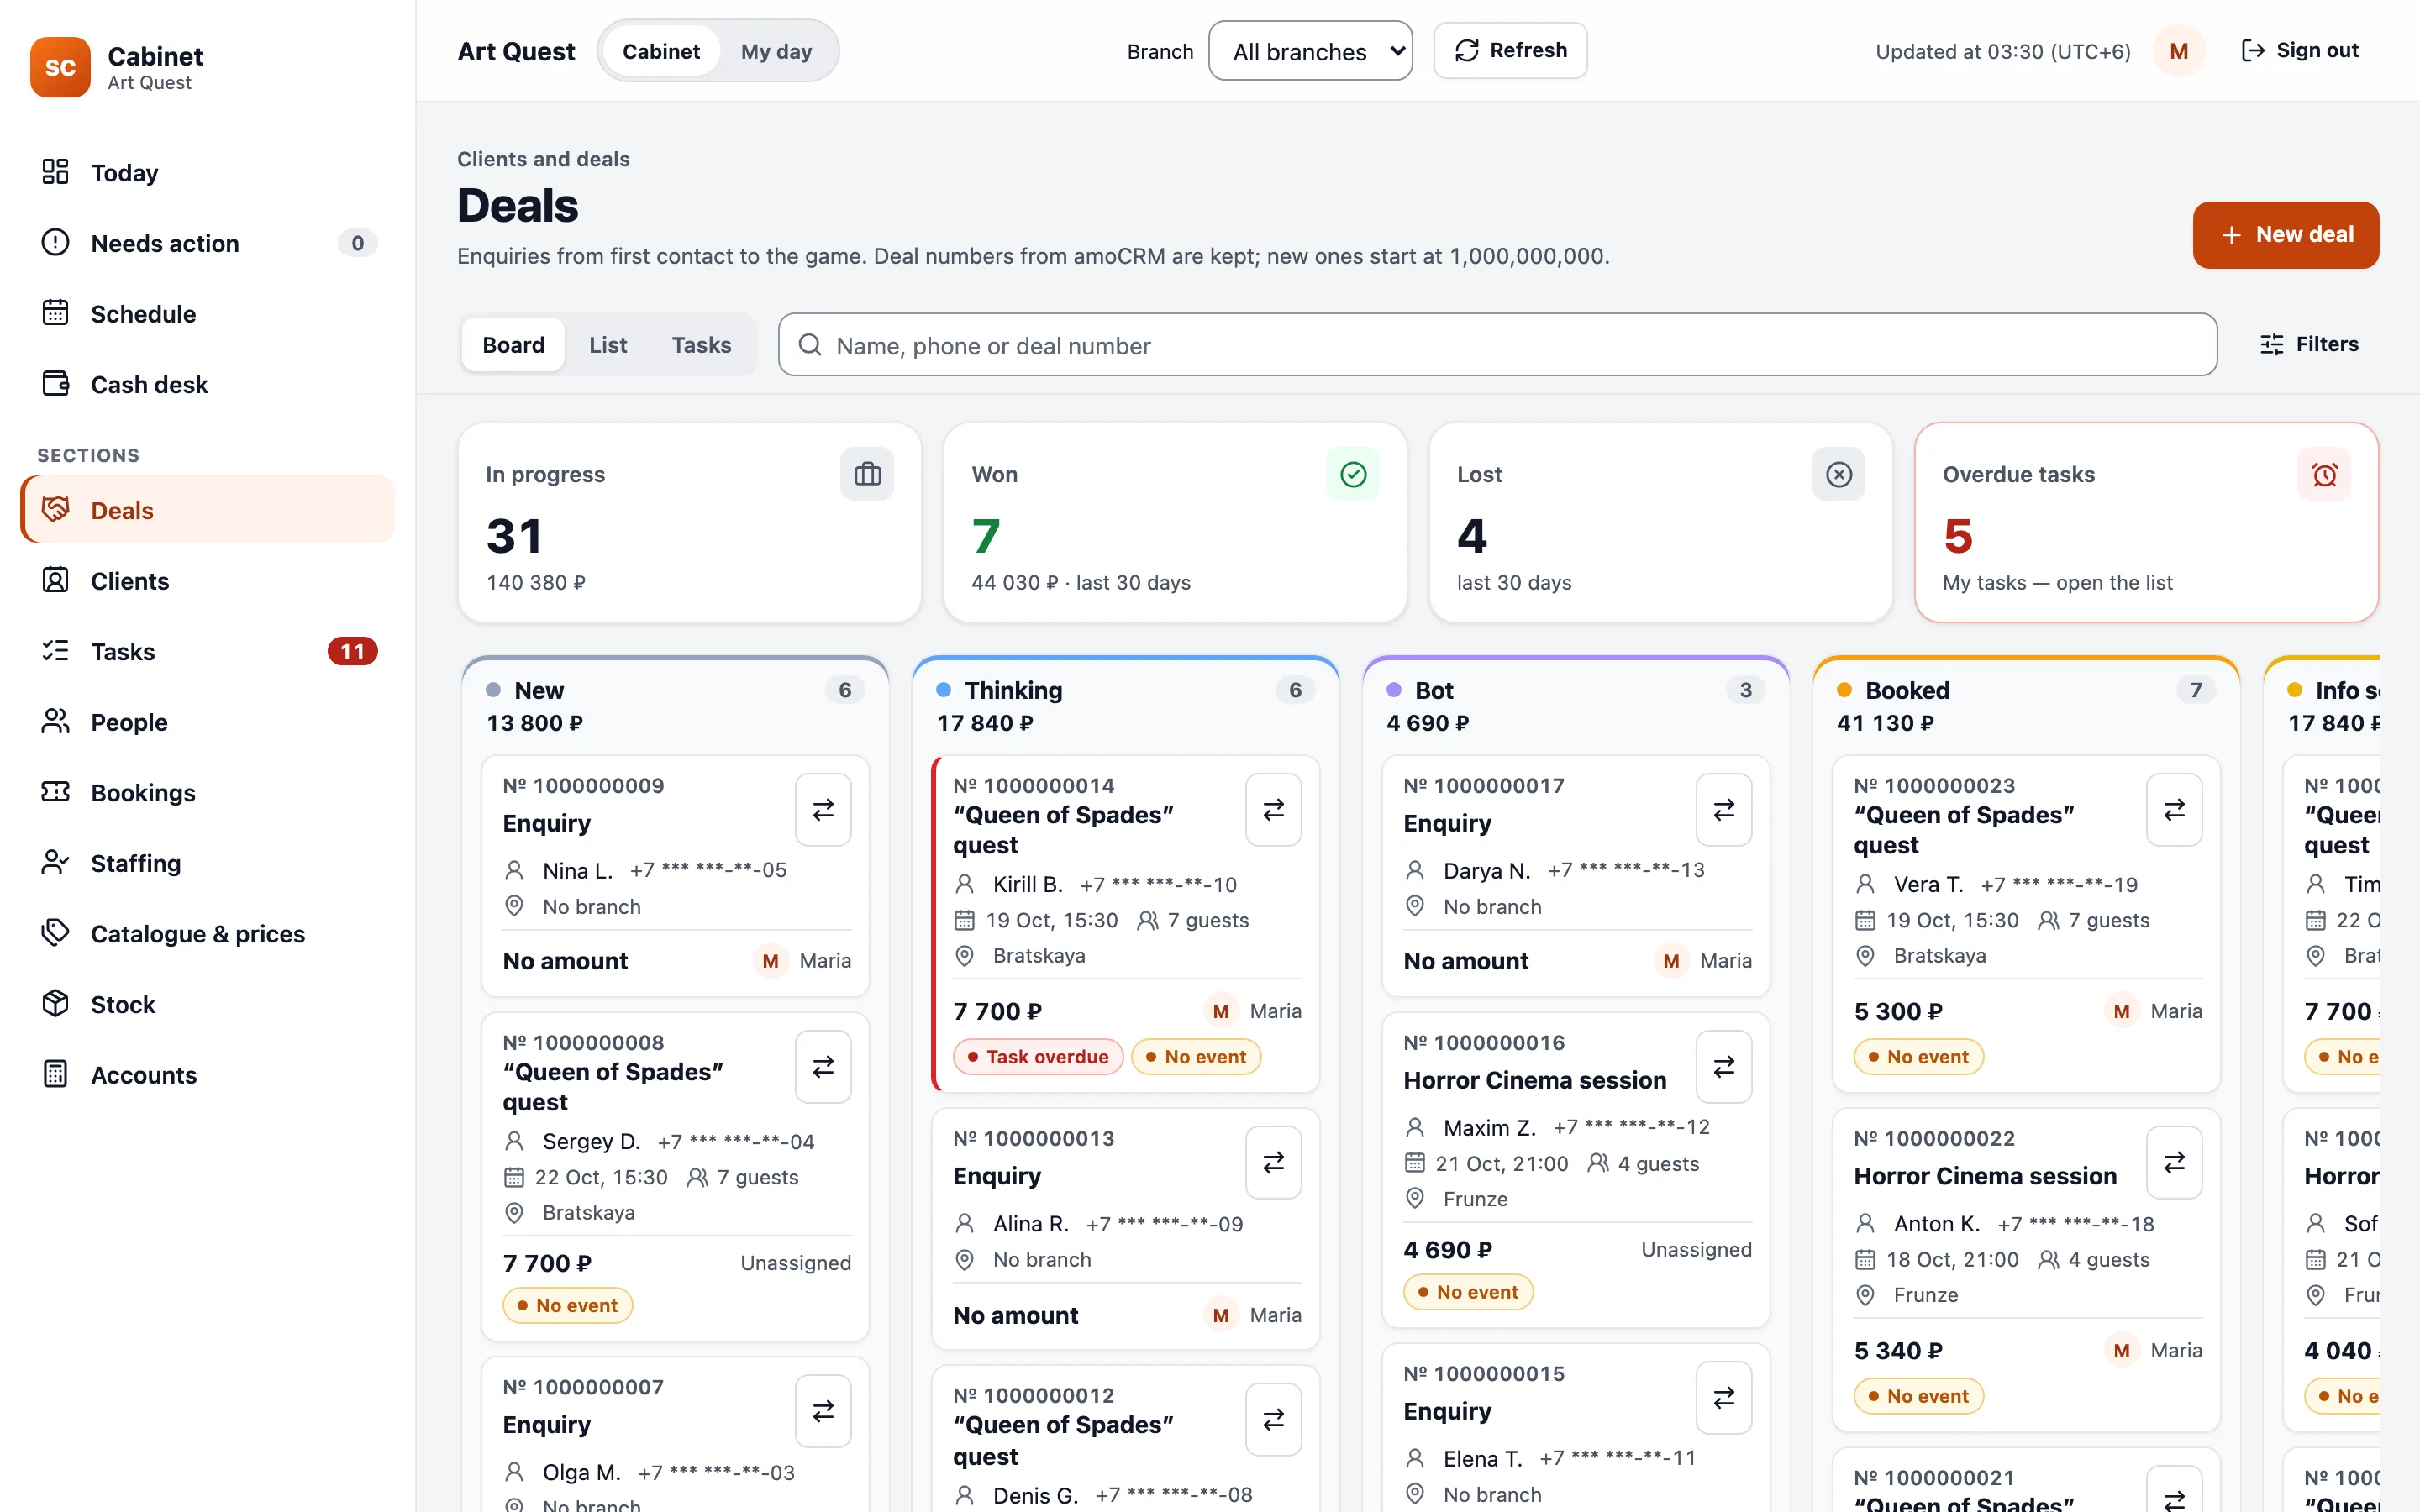This screenshot has width=2420, height=1512.
Task: Click the SC Cabinet logo icon
Action: tap(60, 67)
